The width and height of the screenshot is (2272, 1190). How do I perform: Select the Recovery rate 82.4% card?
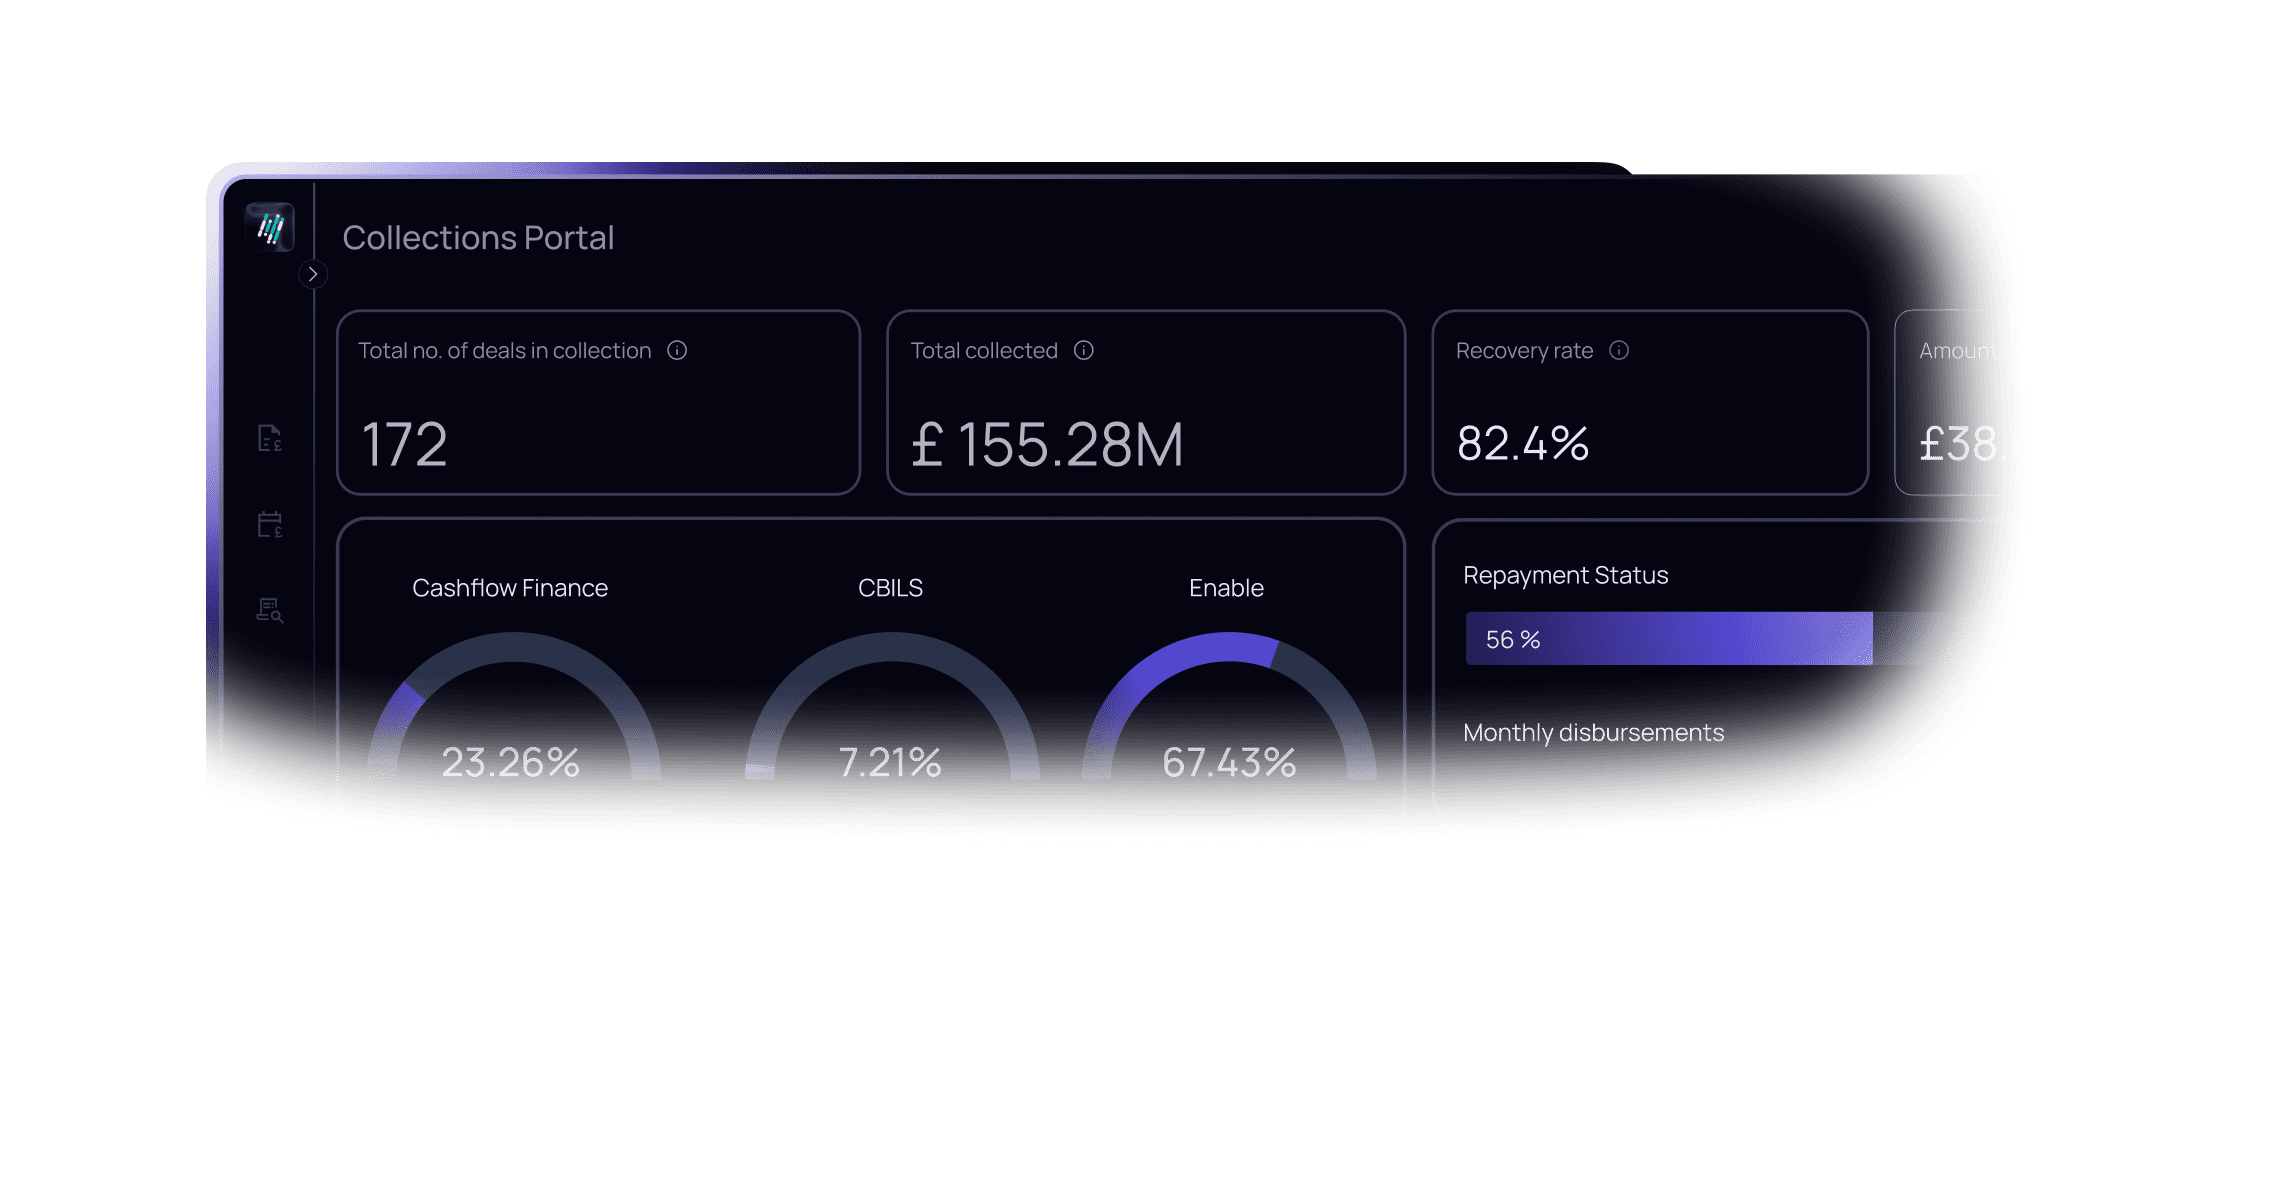(x=1650, y=402)
